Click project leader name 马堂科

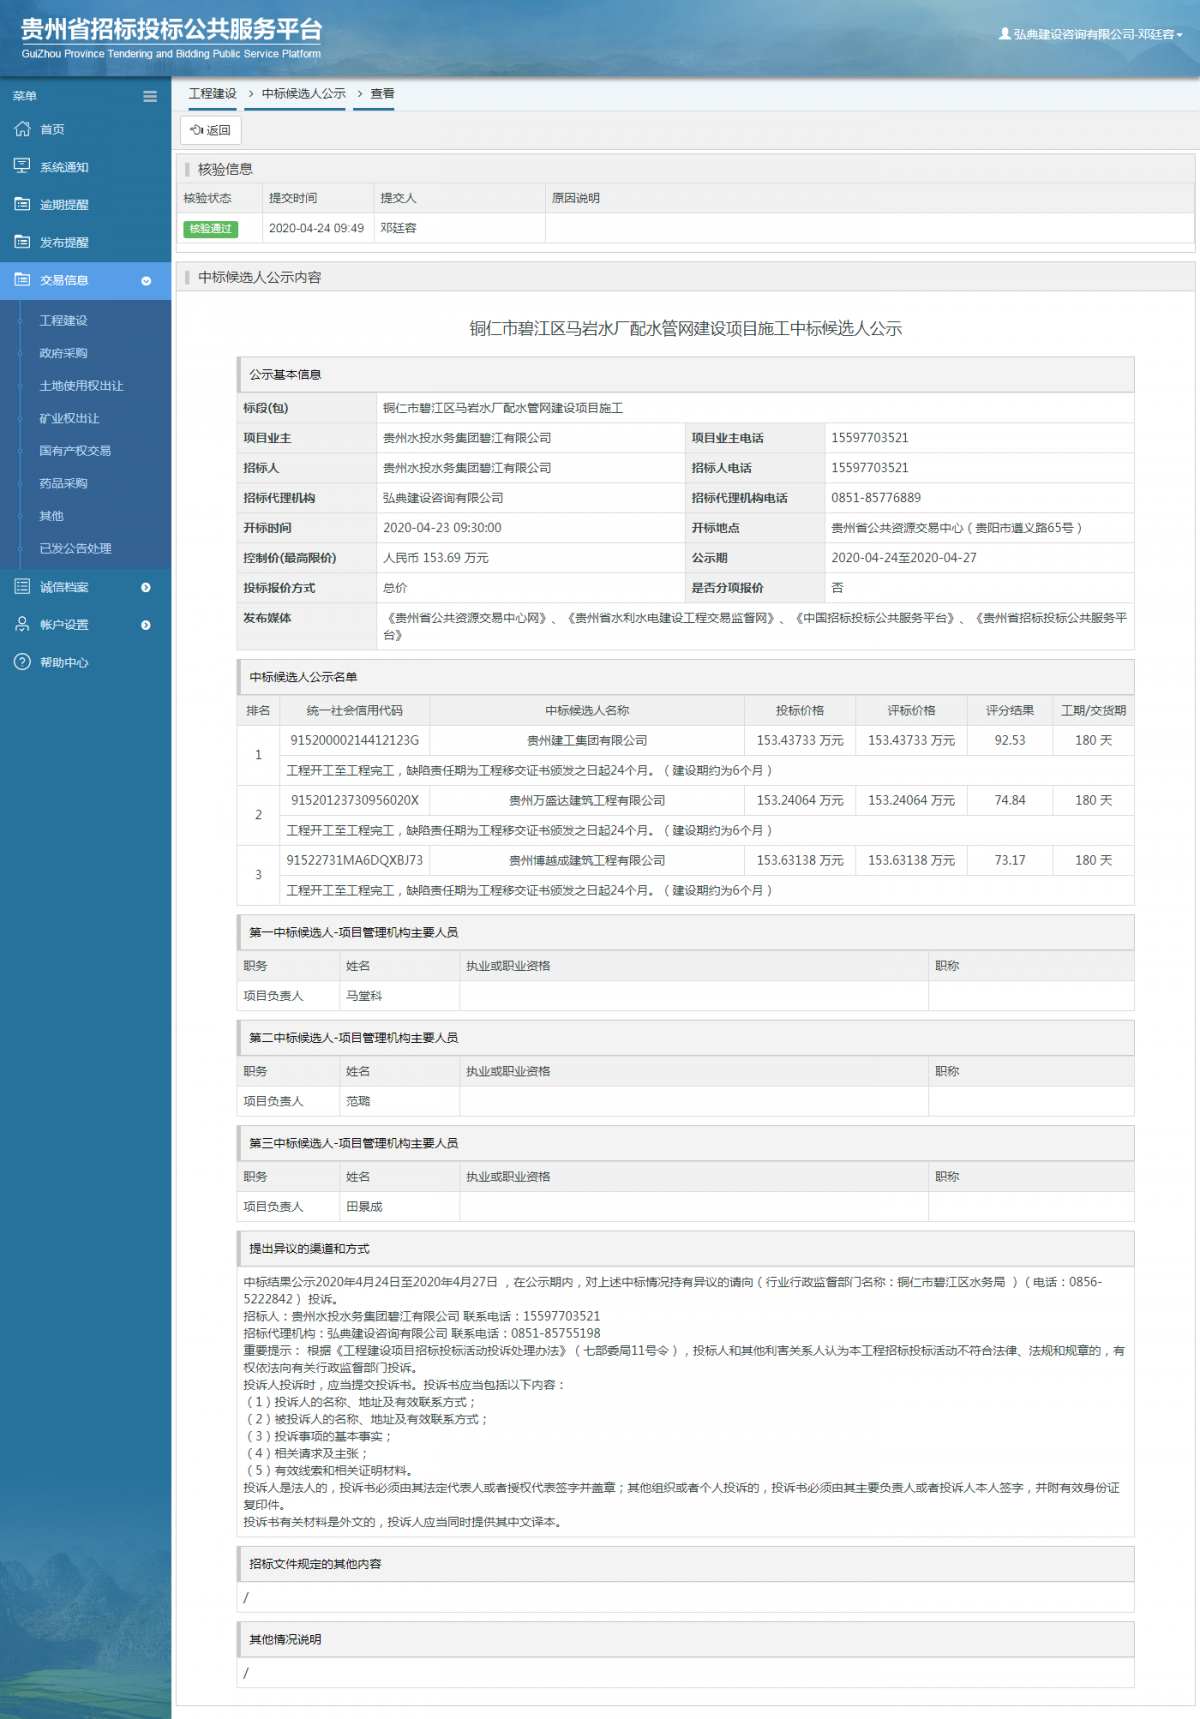click(364, 996)
